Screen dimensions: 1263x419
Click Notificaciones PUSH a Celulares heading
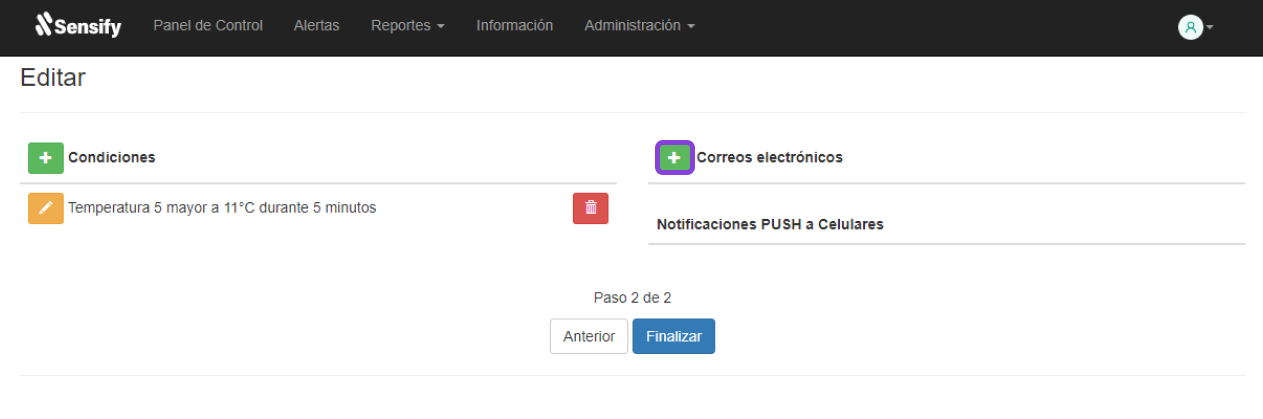[x=770, y=224]
